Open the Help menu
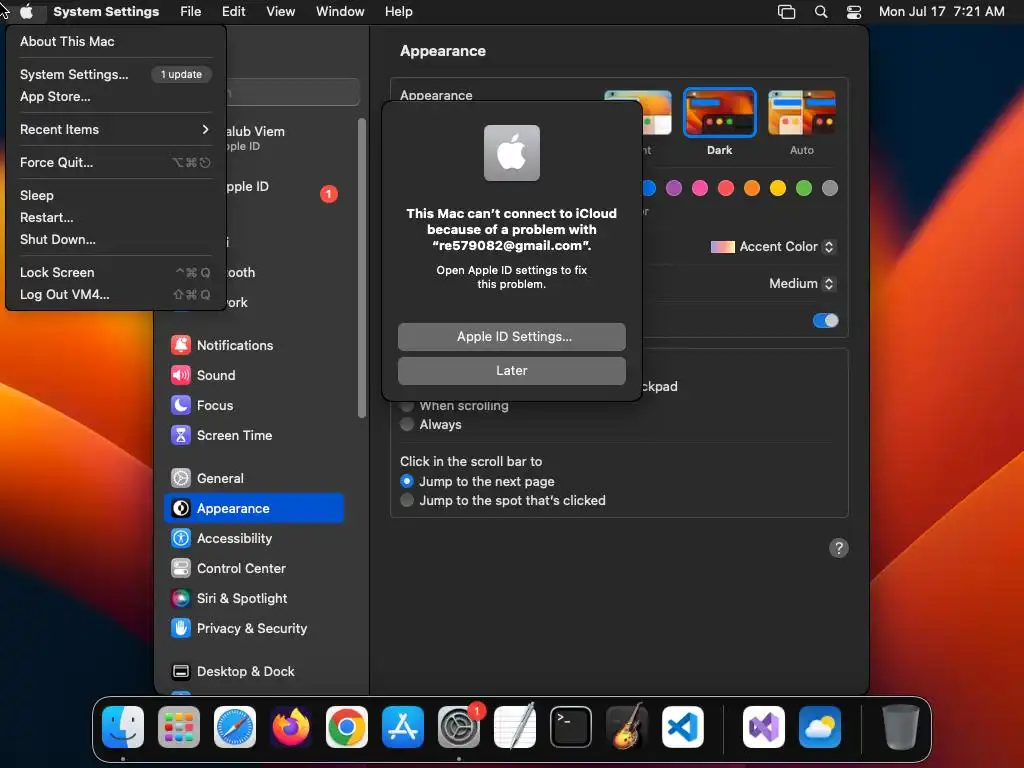This screenshot has height=768, width=1024. (398, 12)
